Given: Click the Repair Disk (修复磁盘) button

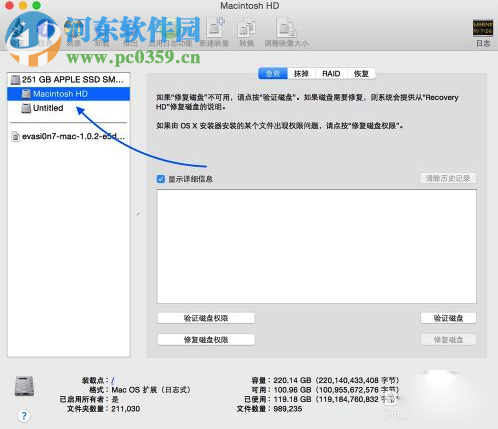Looking at the screenshot, I should 448,340.
